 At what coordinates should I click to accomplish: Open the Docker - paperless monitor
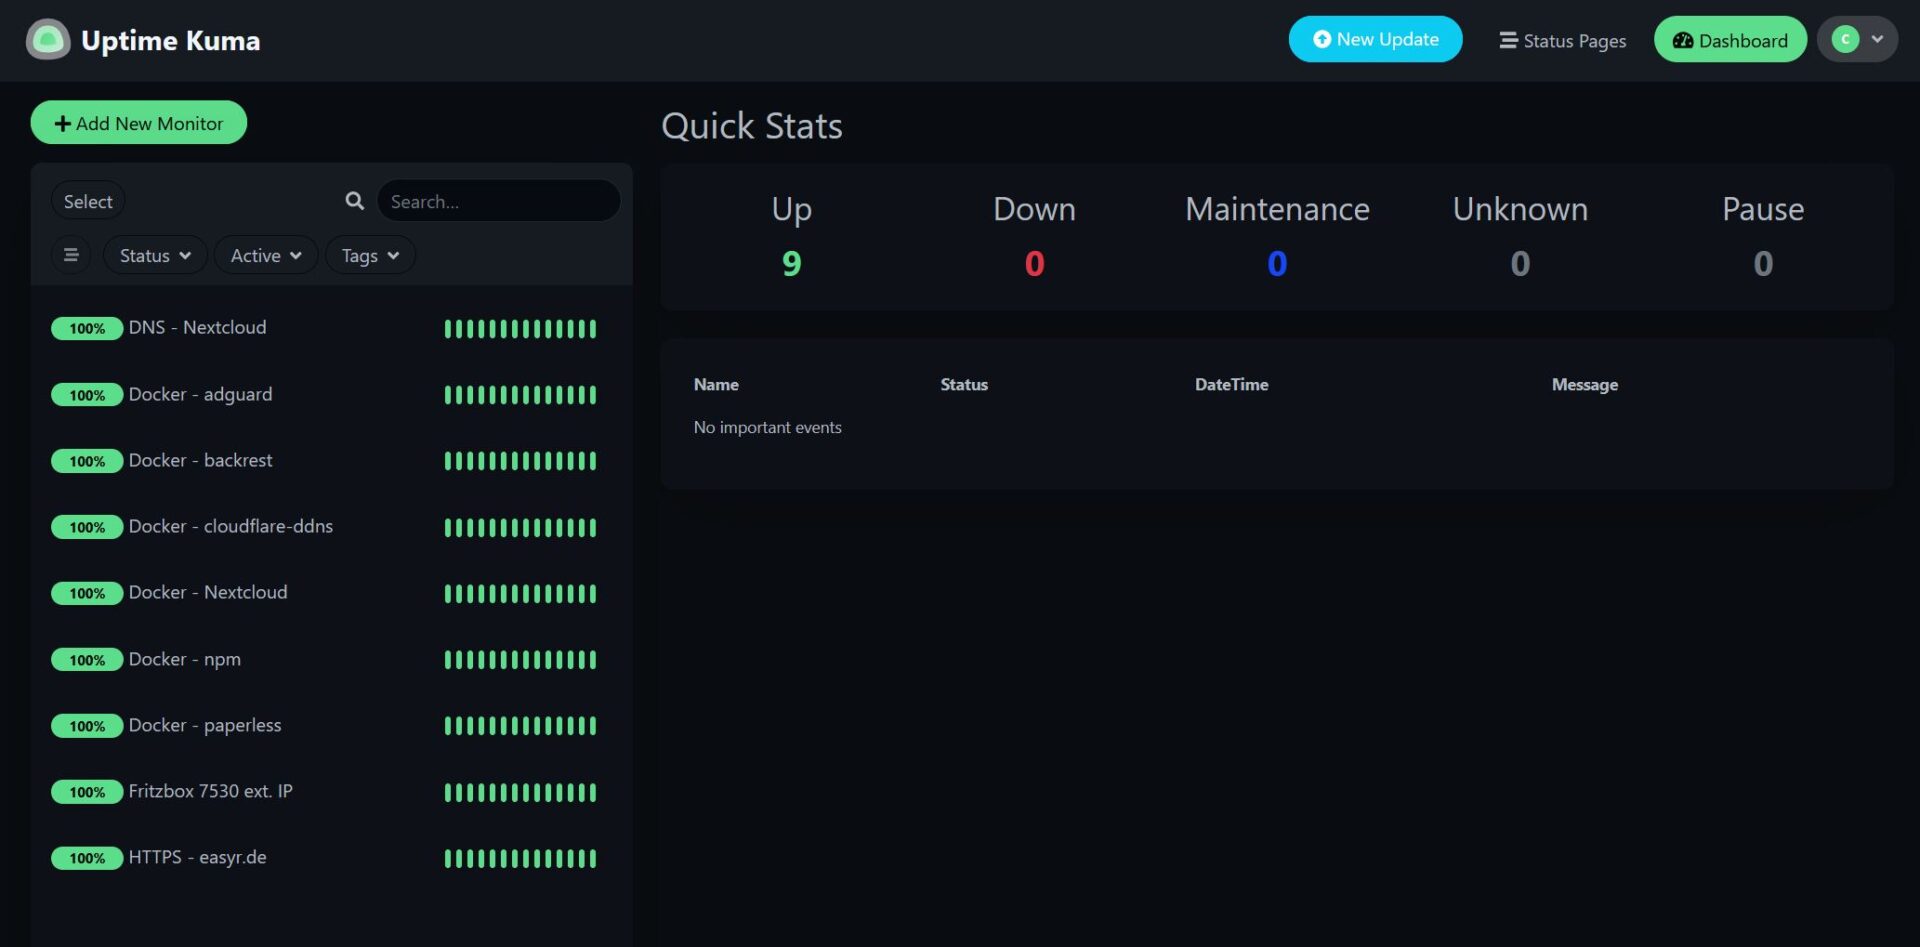pyautogui.click(x=205, y=725)
